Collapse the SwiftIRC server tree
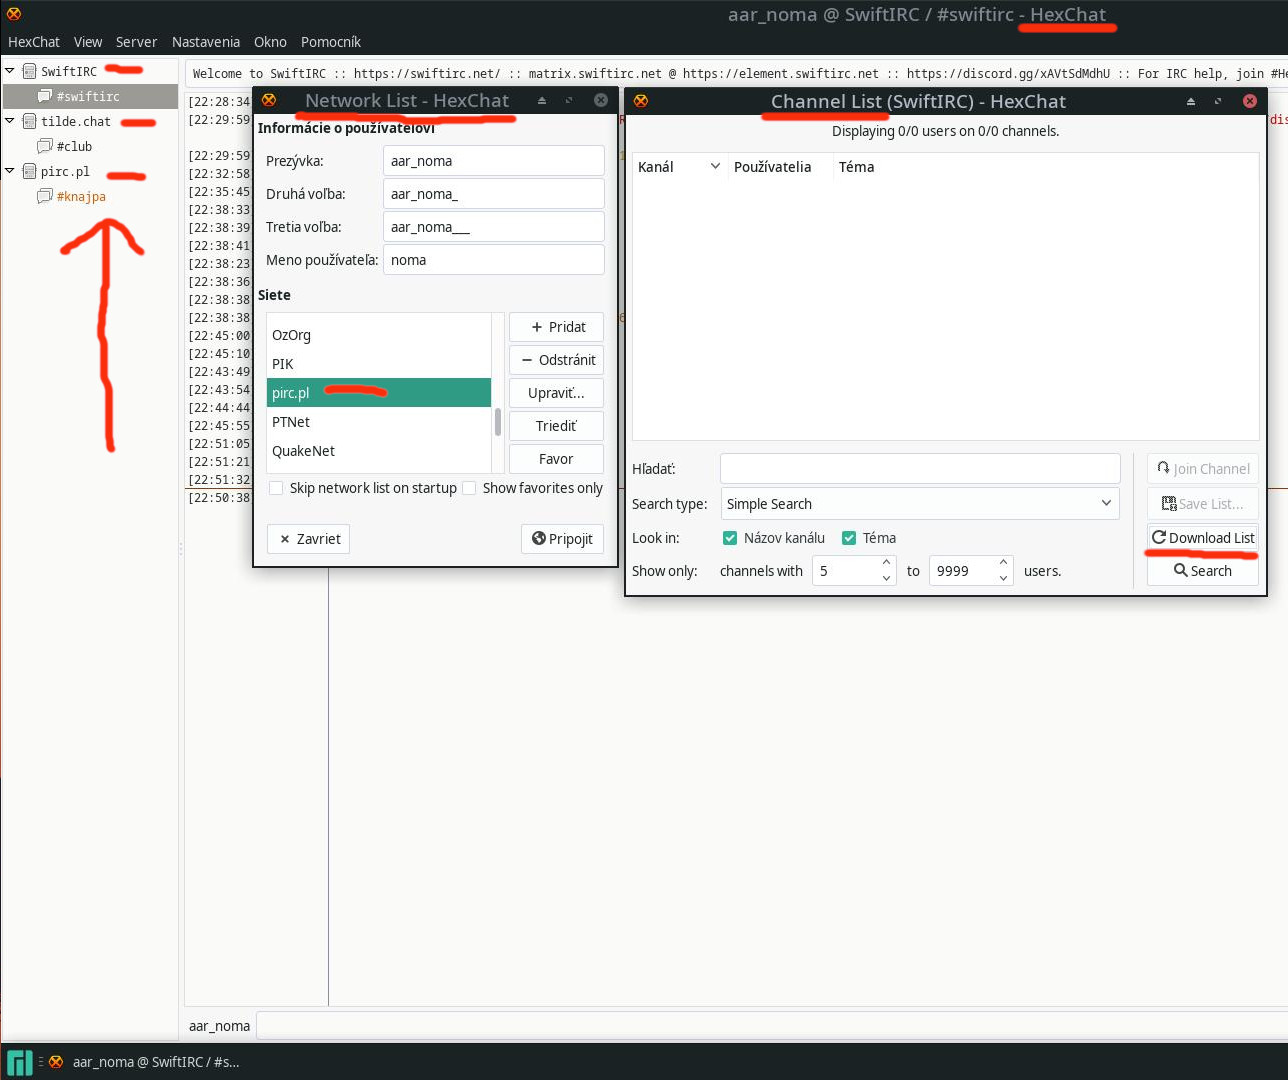This screenshot has width=1288, height=1080. [x=10, y=71]
